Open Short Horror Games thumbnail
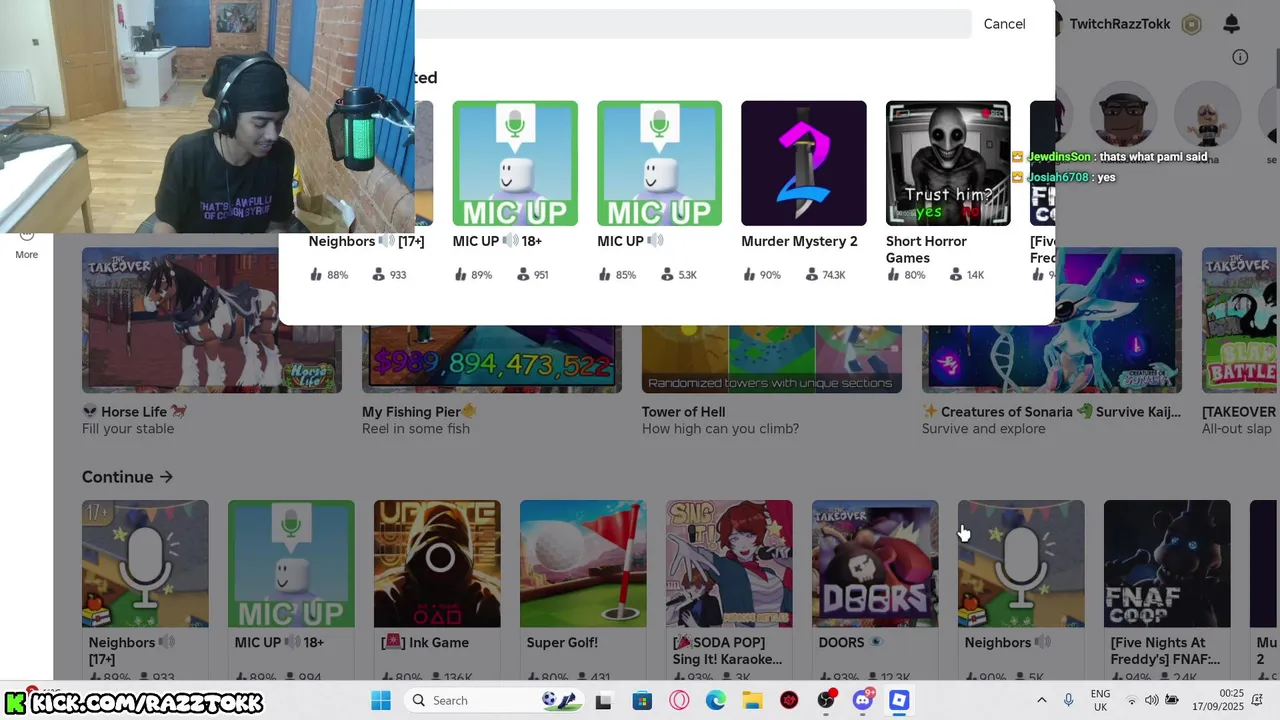 click(x=948, y=163)
